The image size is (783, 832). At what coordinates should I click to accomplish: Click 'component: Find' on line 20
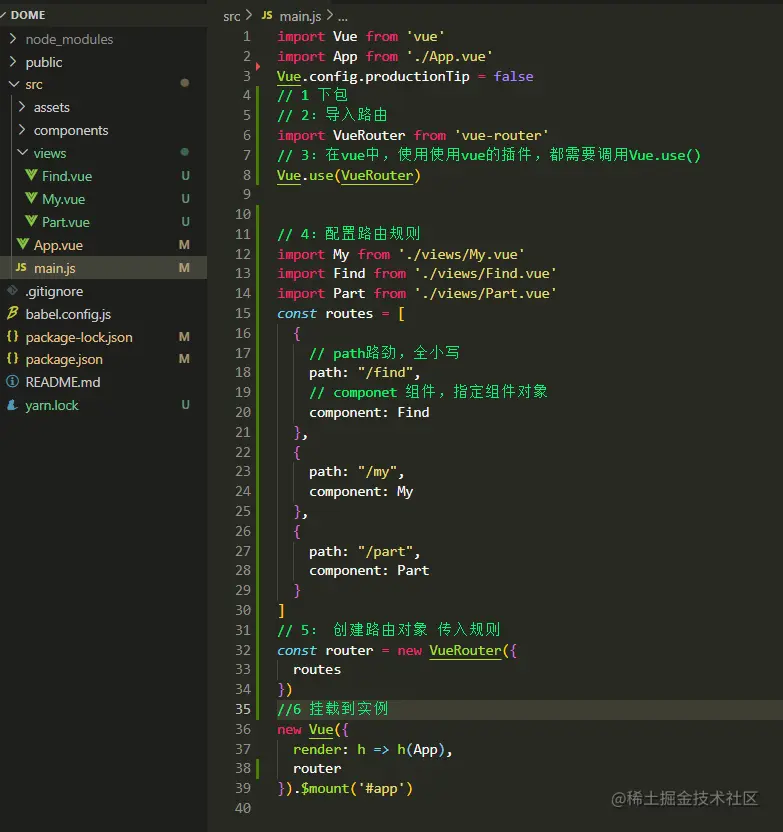click(x=369, y=412)
